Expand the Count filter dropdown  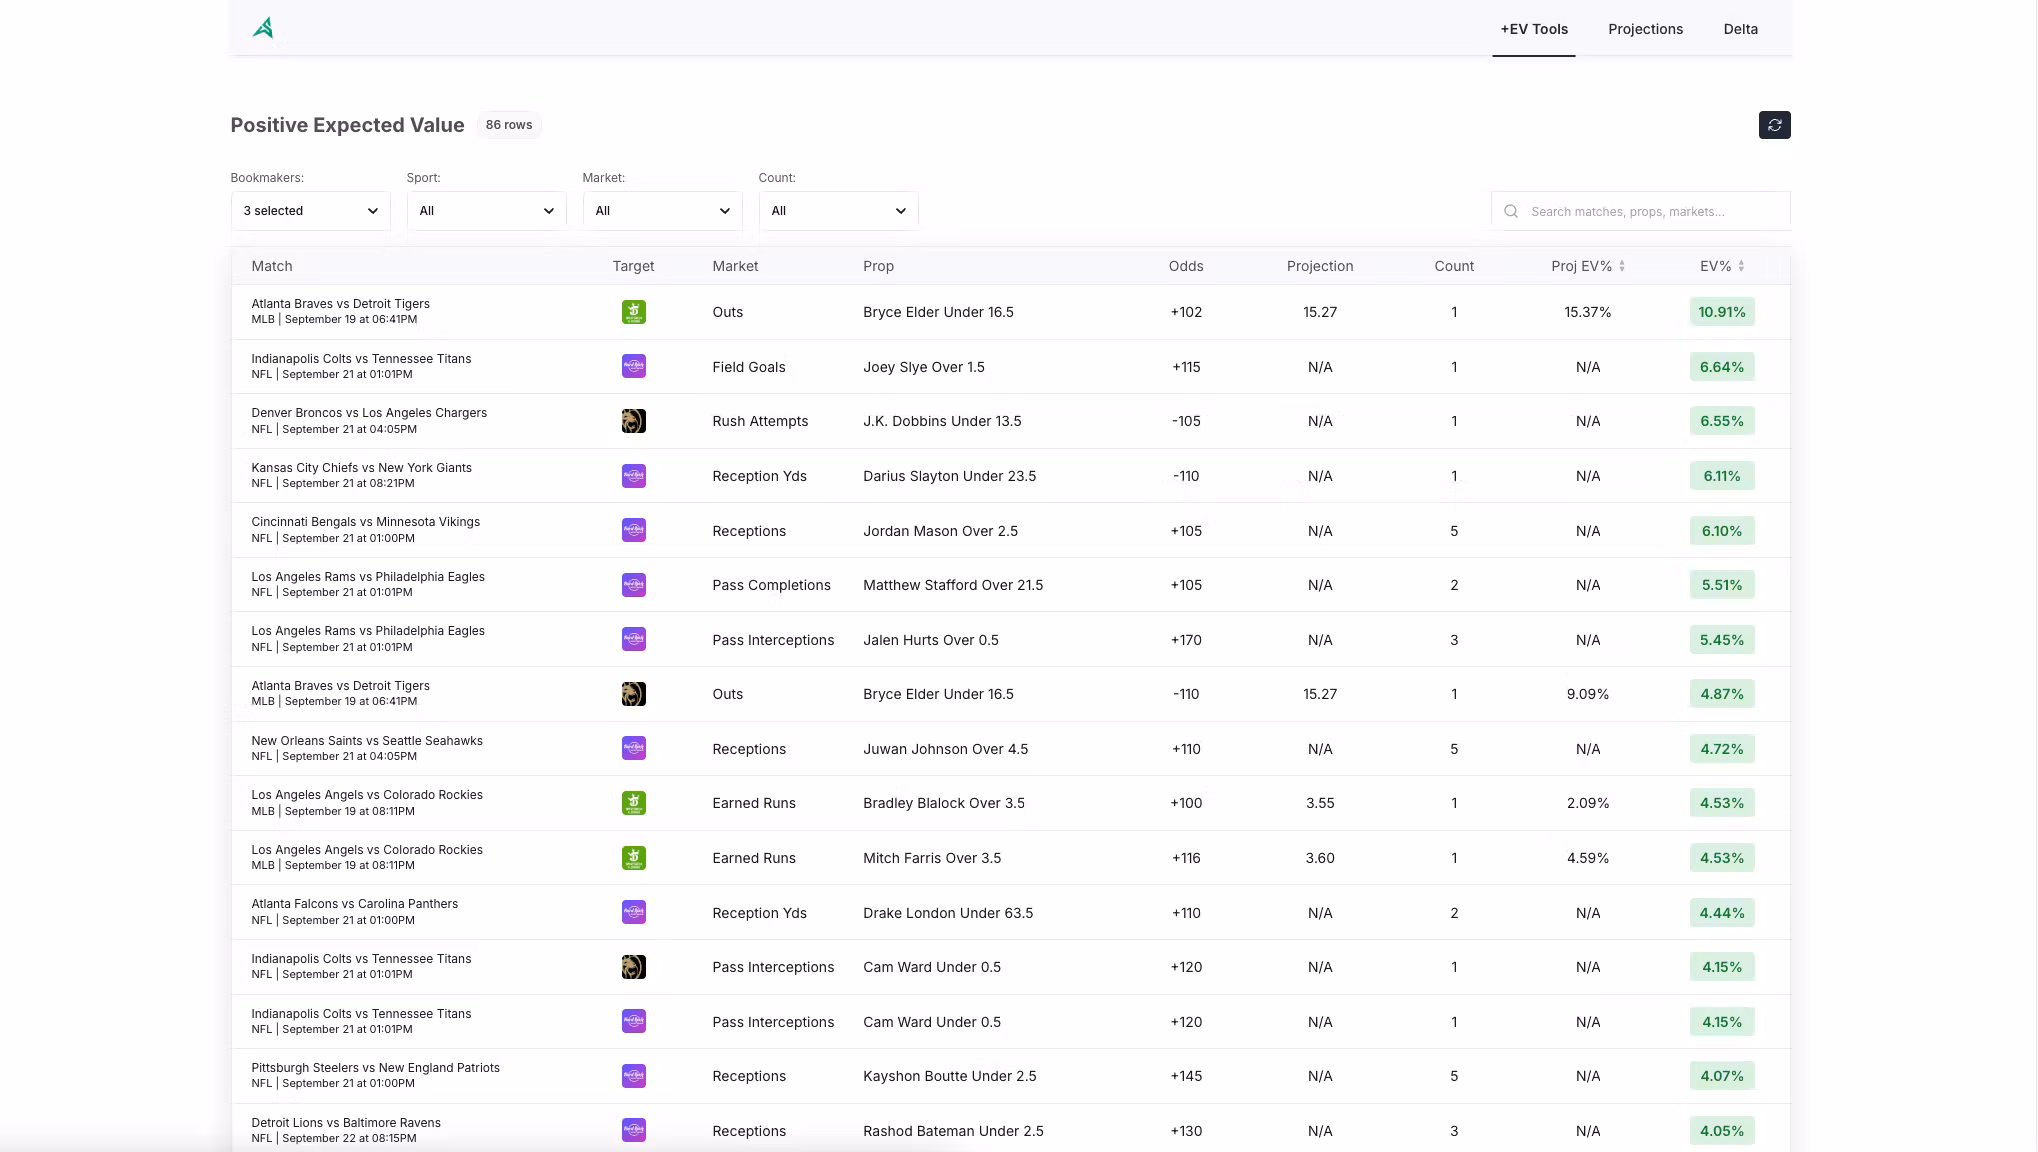838,211
